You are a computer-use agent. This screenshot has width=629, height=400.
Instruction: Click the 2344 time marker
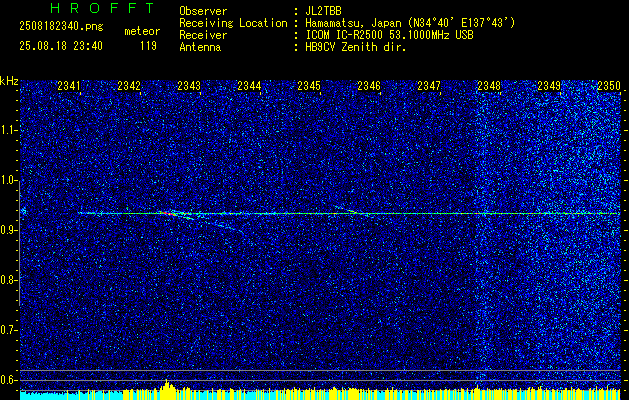249,85
